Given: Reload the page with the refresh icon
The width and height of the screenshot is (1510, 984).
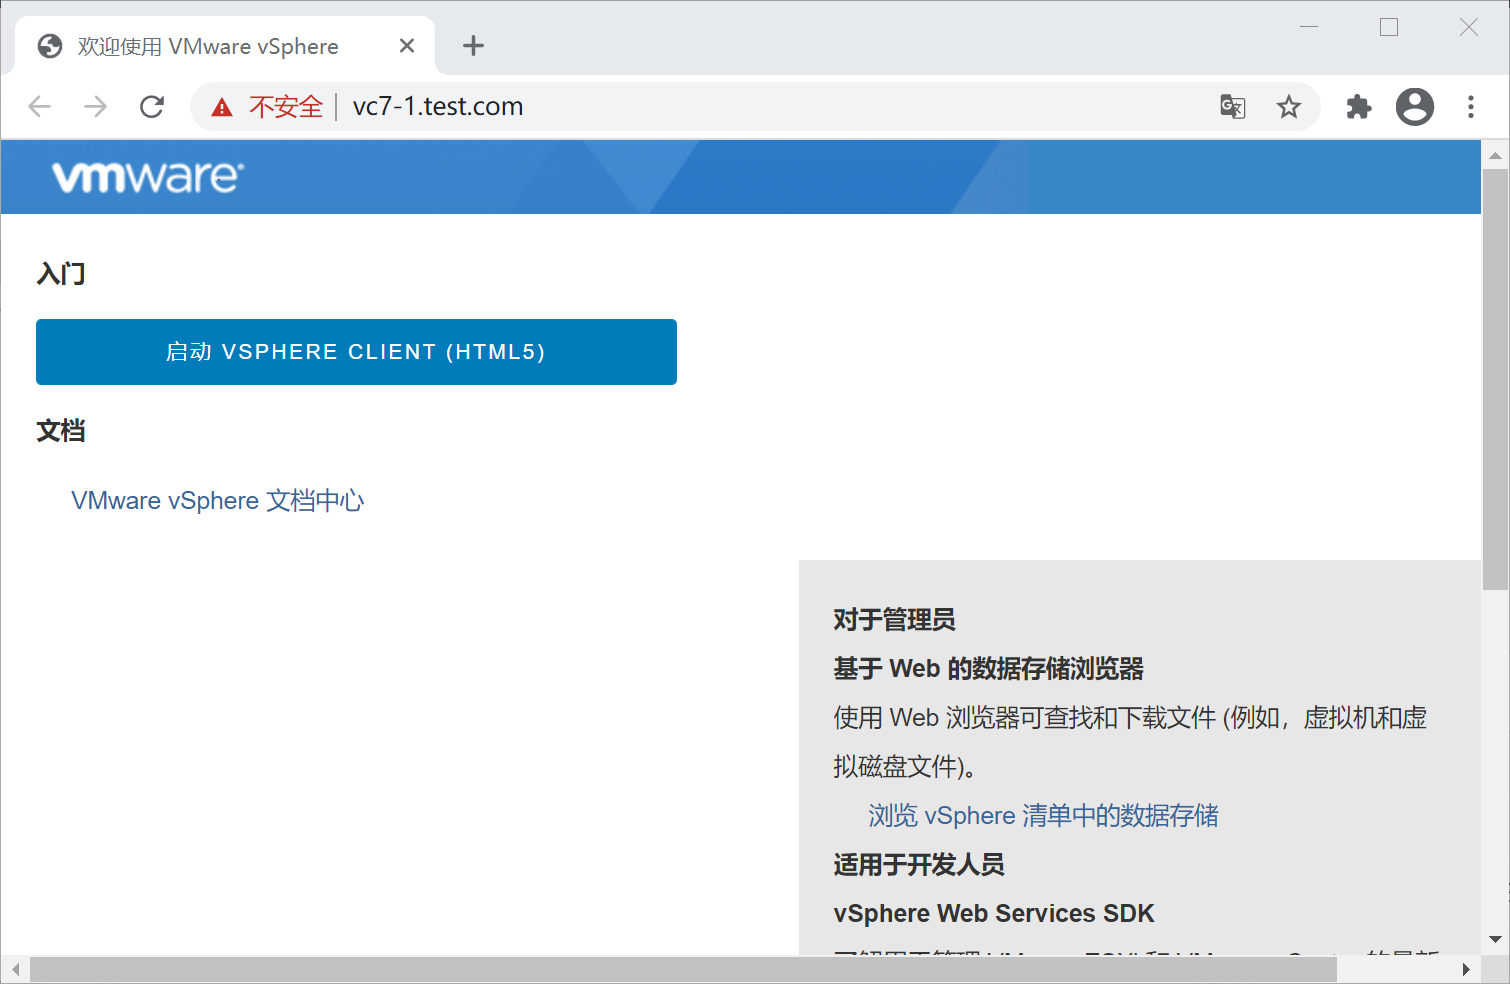Looking at the screenshot, I should click(152, 107).
